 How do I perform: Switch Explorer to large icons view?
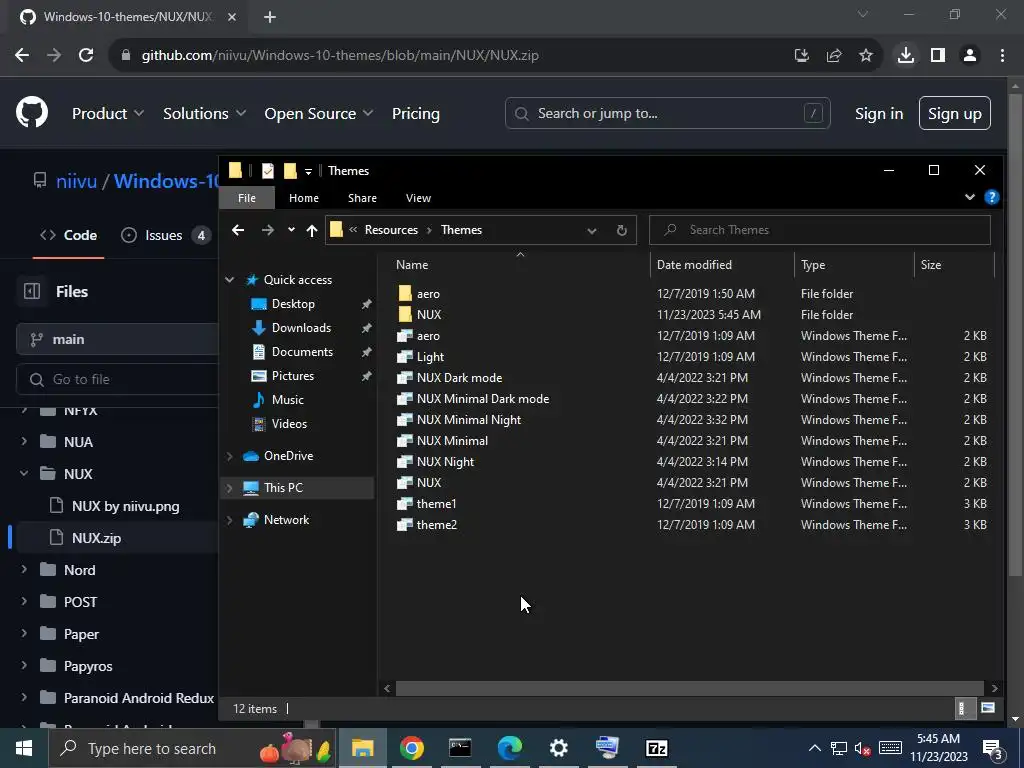point(987,708)
